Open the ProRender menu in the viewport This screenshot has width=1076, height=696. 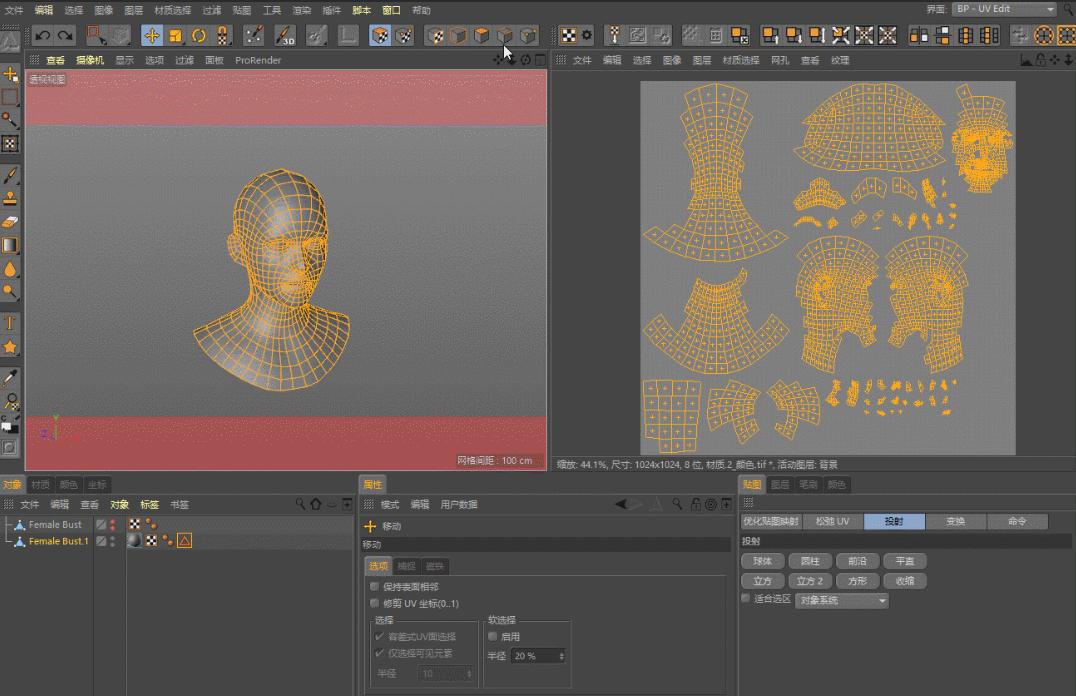(258, 60)
